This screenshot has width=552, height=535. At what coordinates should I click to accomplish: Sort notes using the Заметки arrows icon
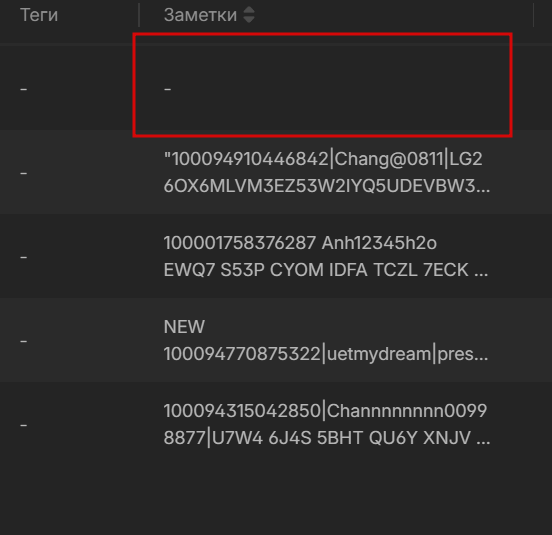pyautogui.click(x=249, y=15)
